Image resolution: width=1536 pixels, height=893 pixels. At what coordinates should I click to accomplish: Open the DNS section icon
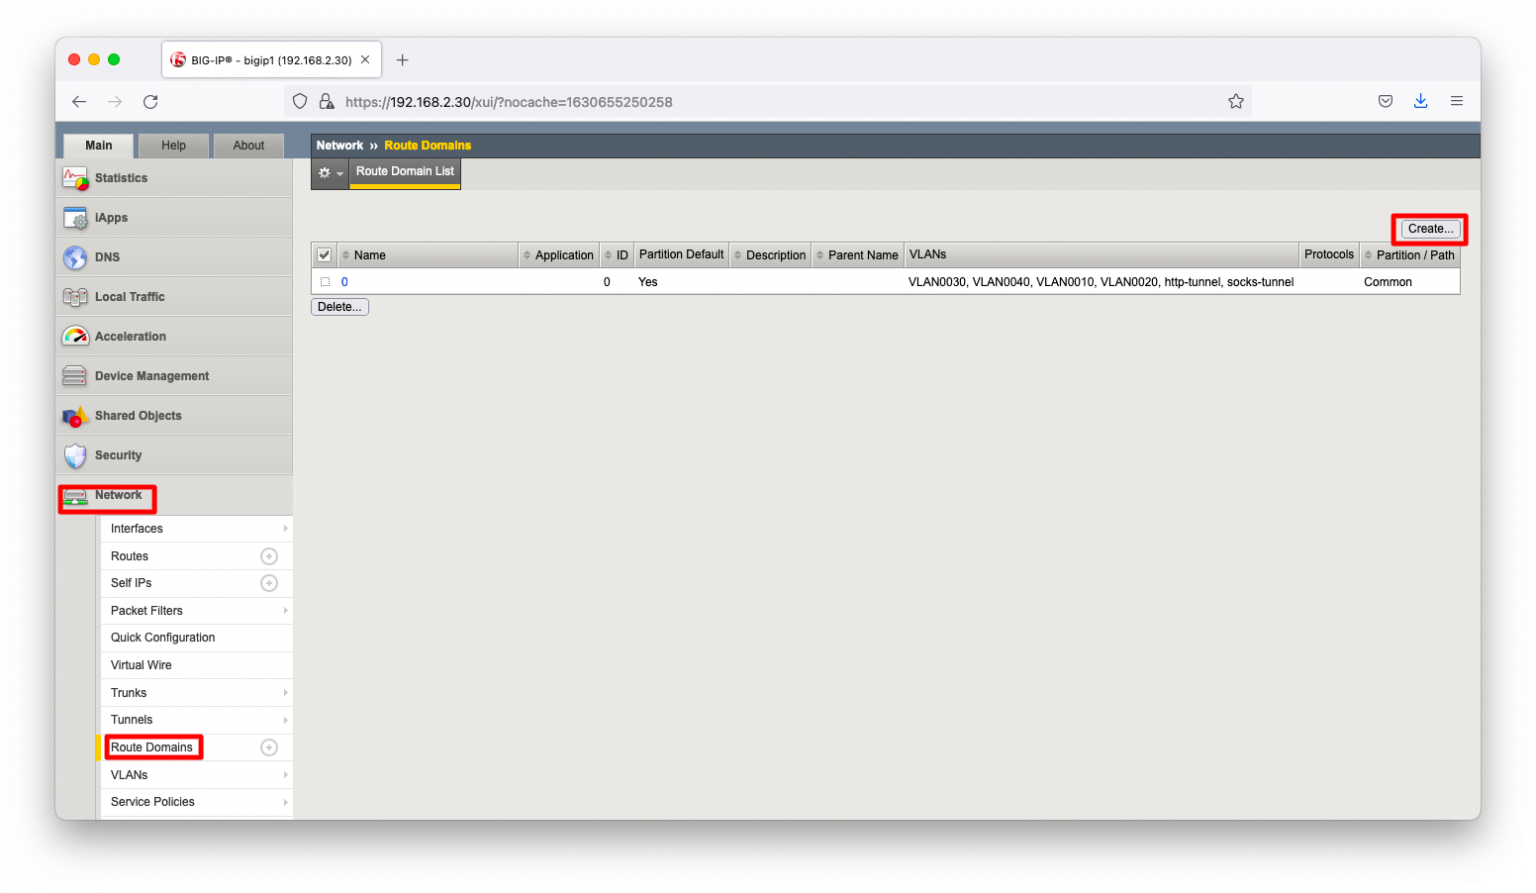point(75,257)
